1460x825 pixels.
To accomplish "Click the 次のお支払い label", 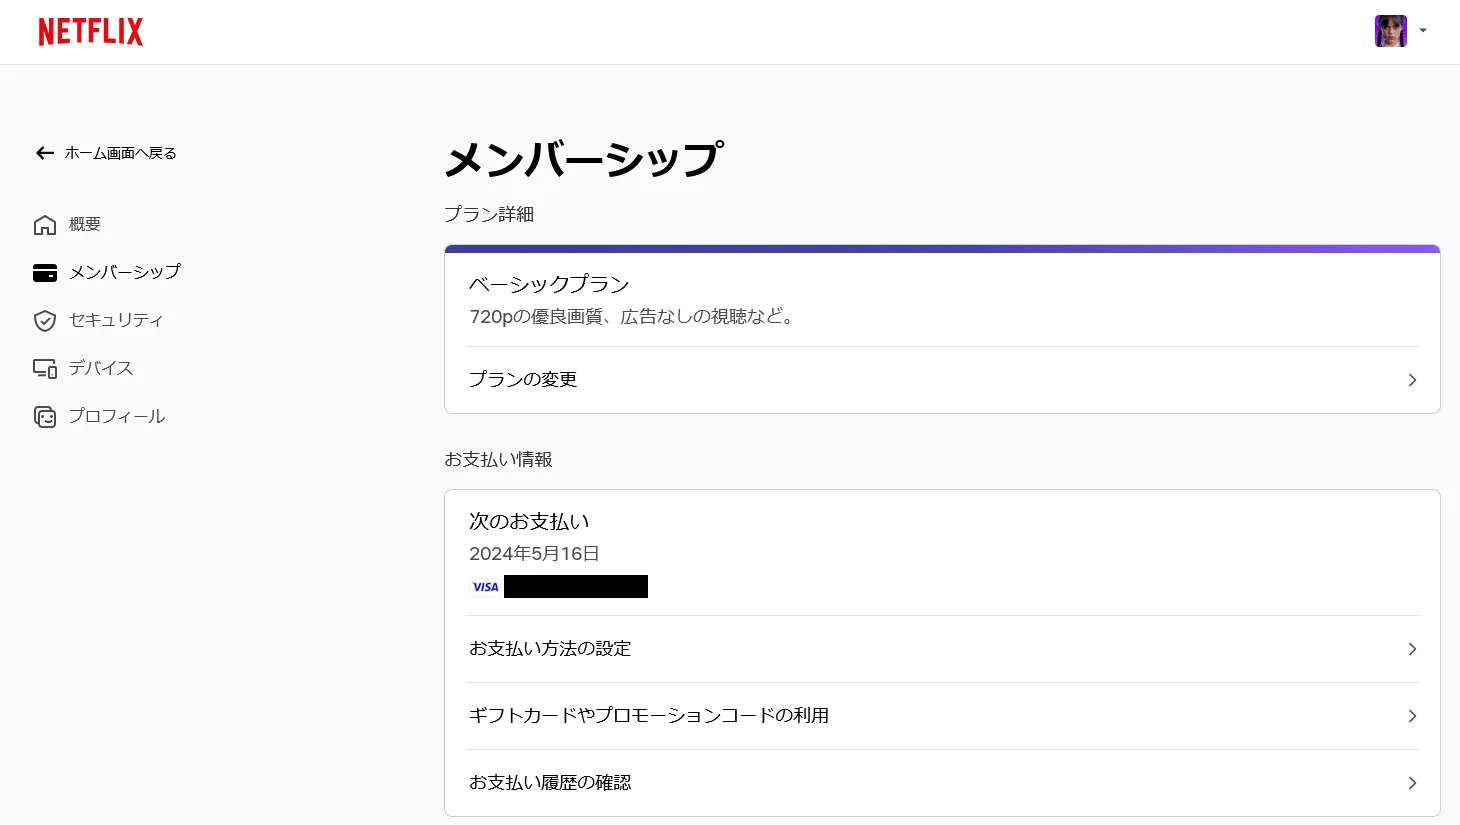I will coord(529,521).
